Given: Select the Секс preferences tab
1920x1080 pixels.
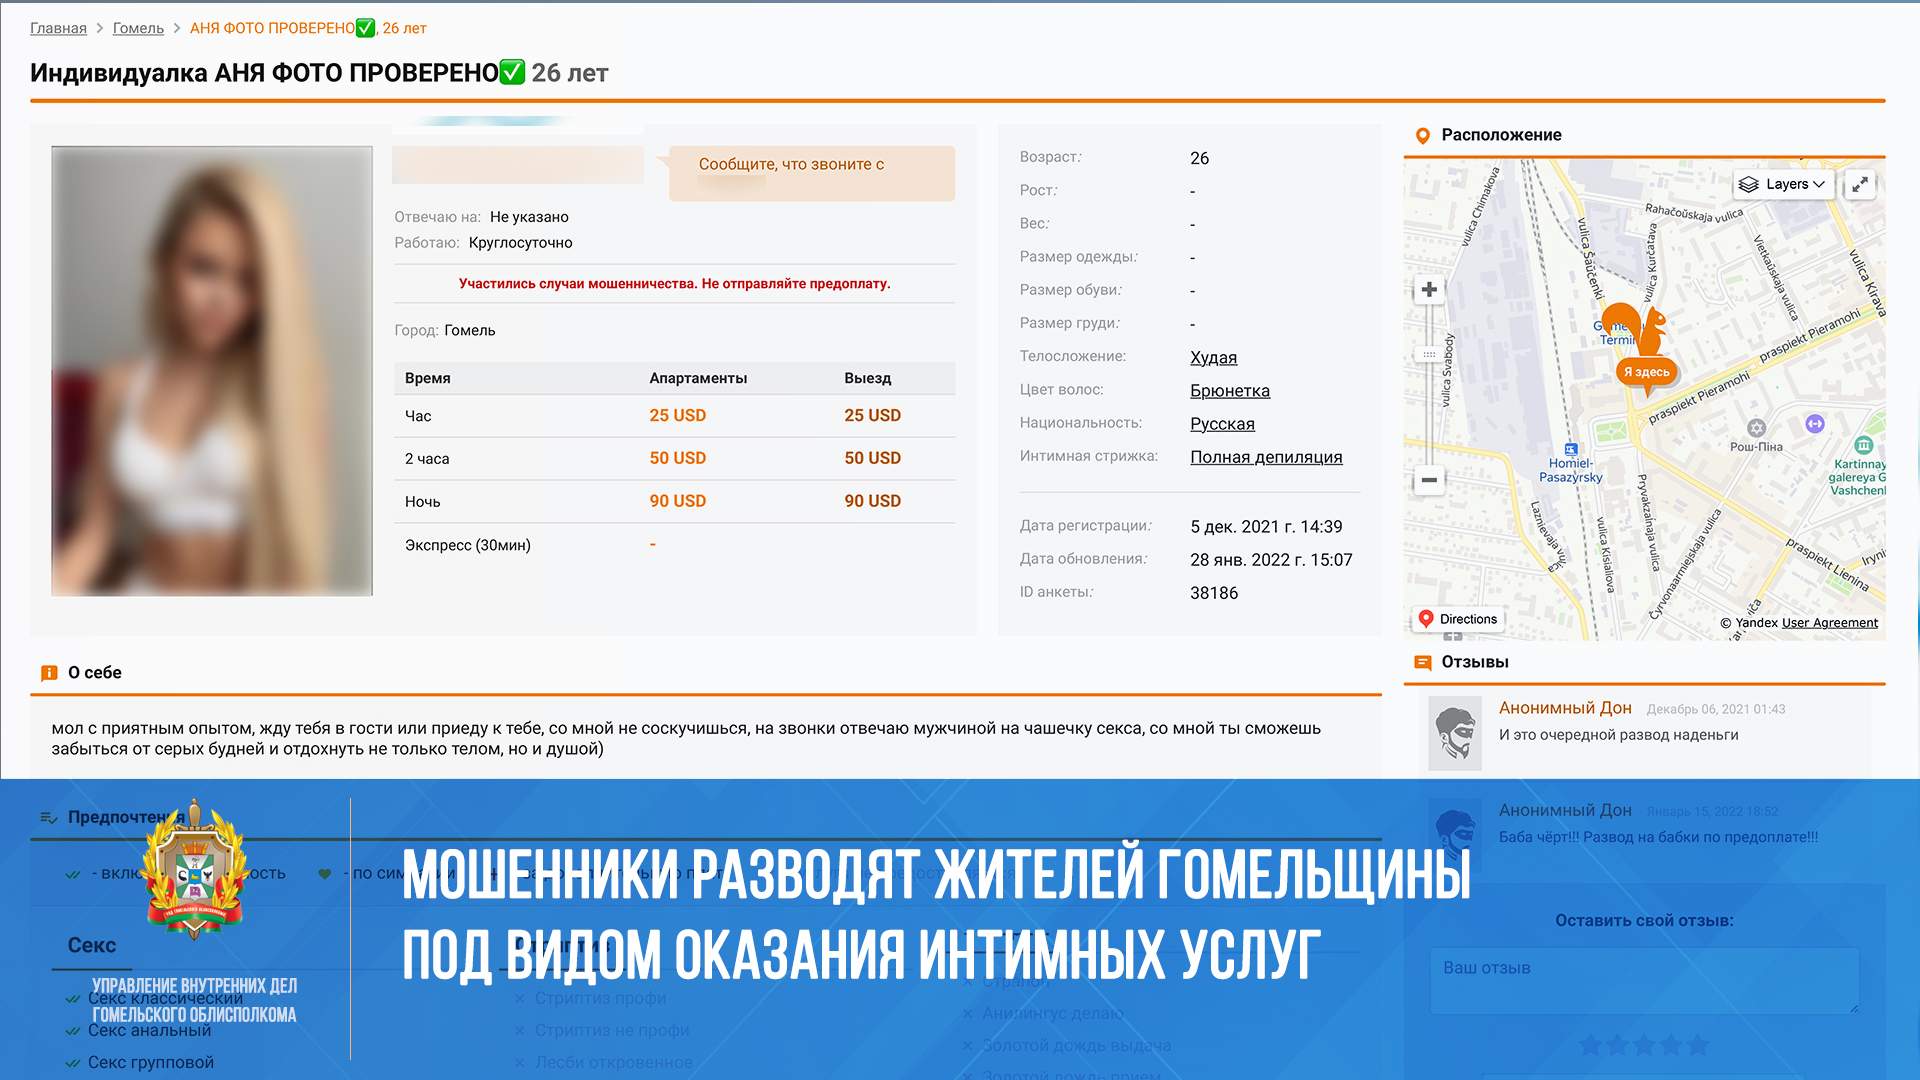Looking at the screenshot, I should pos(92,946).
